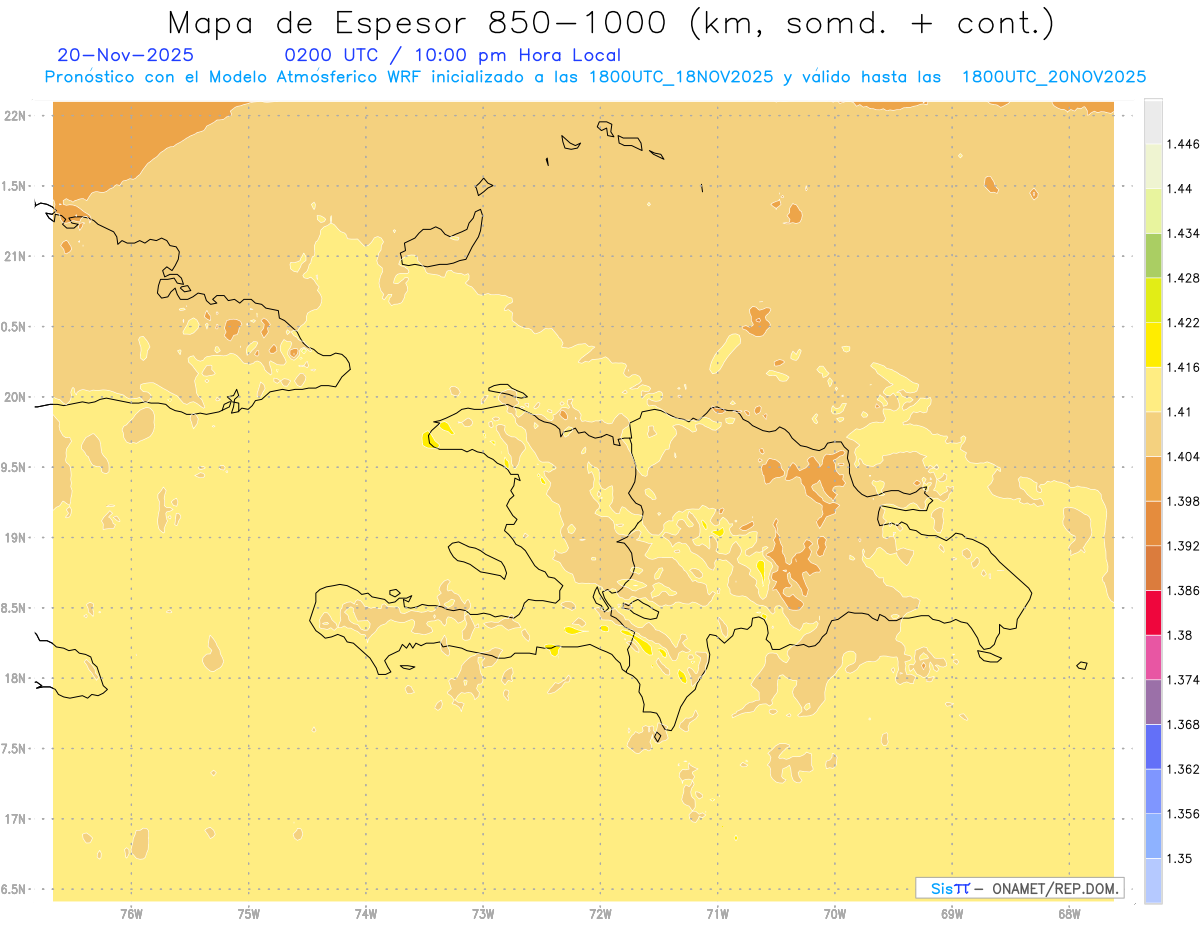
Task: Click the yellow legend swatch between 1.416 and 1.422
Action: click(1153, 344)
